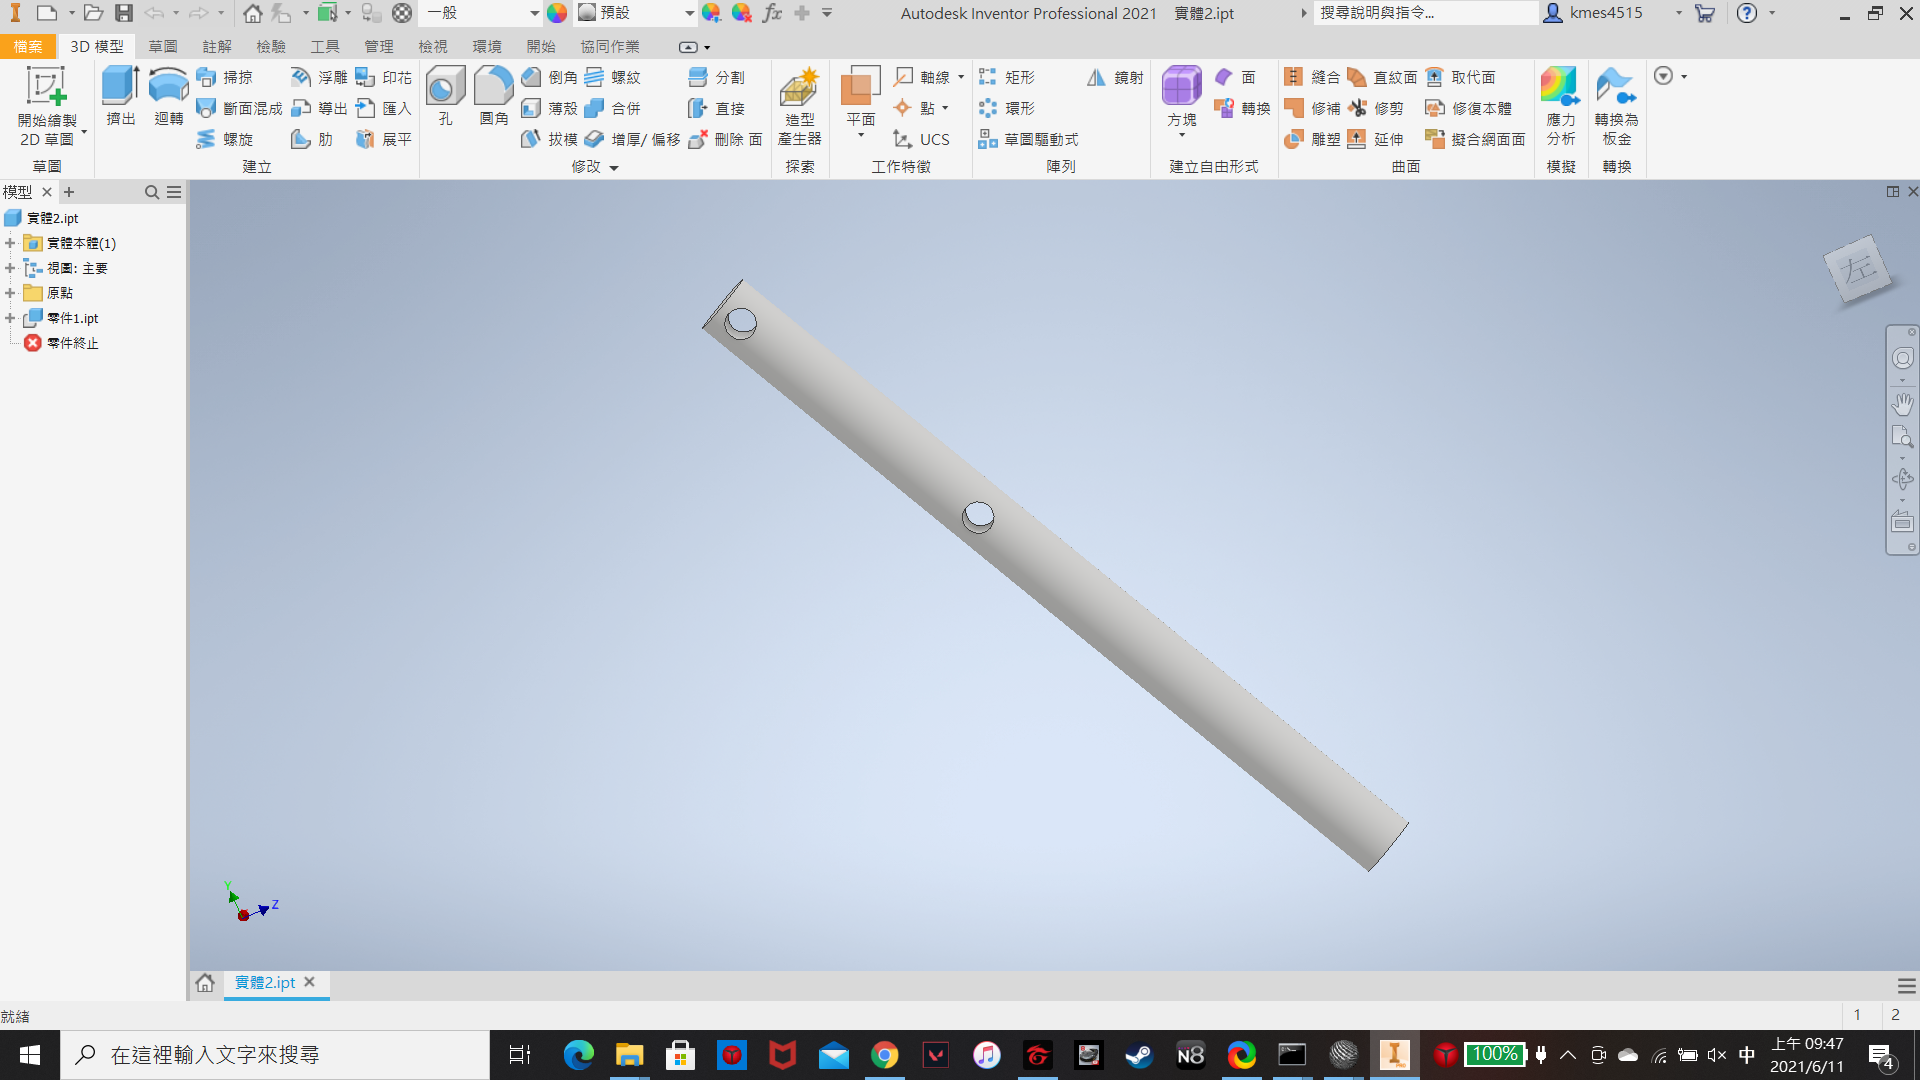The height and width of the screenshot is (1080, 1920).
Task: Expand the 零件1.ipt node
Action: pyautogui.click(x=10, y=318)
